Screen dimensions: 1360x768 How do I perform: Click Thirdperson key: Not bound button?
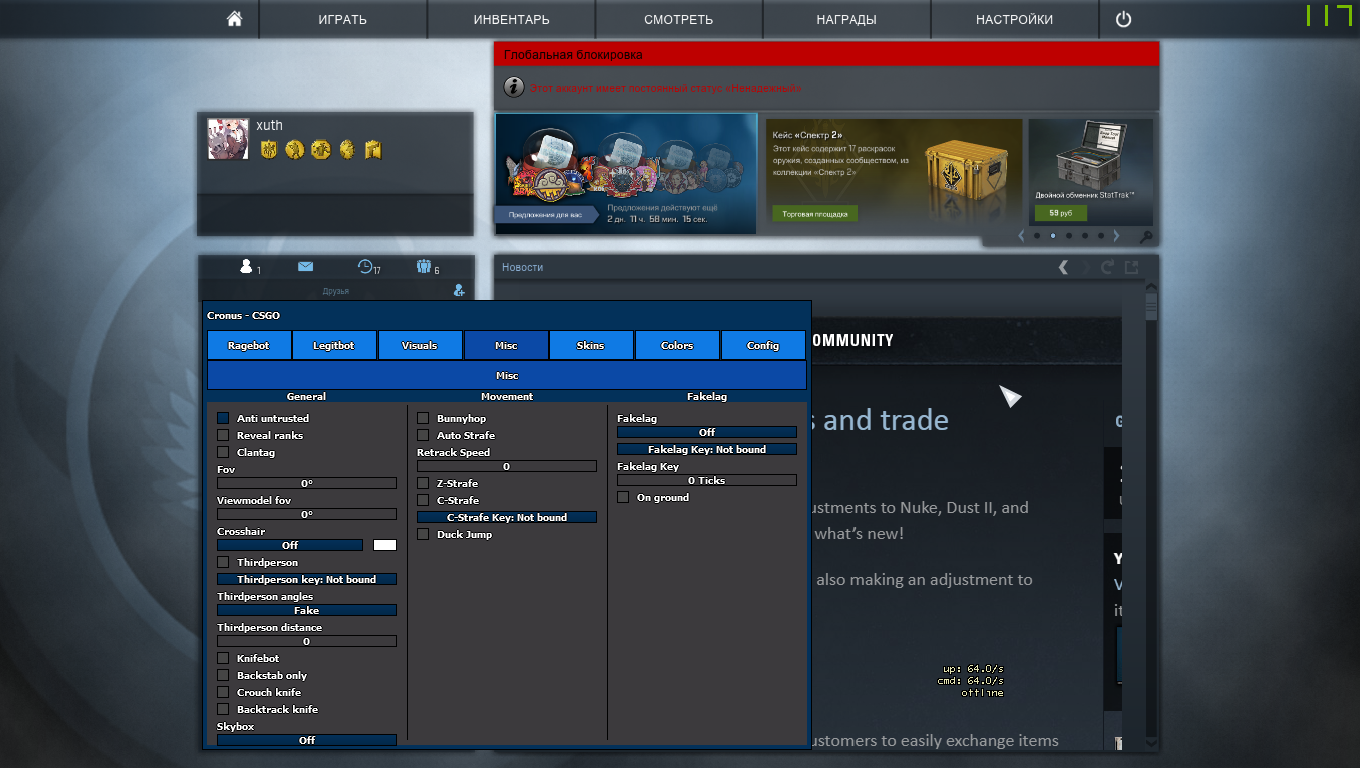307,579
